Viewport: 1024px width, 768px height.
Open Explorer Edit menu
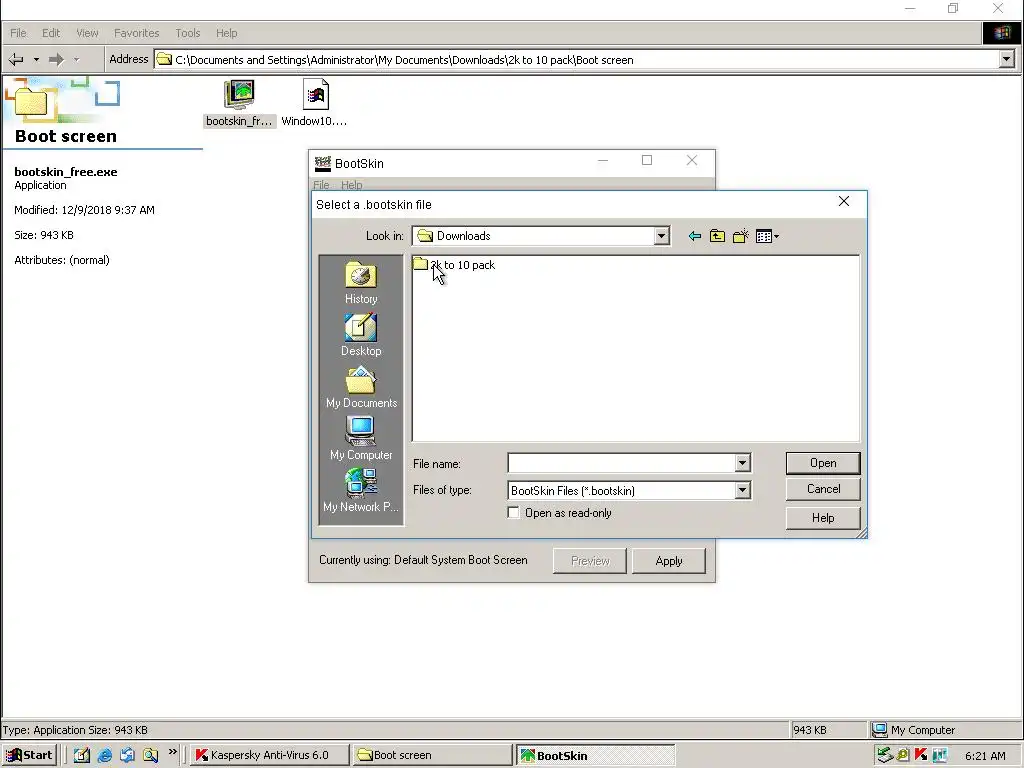[x=51, y=33]
